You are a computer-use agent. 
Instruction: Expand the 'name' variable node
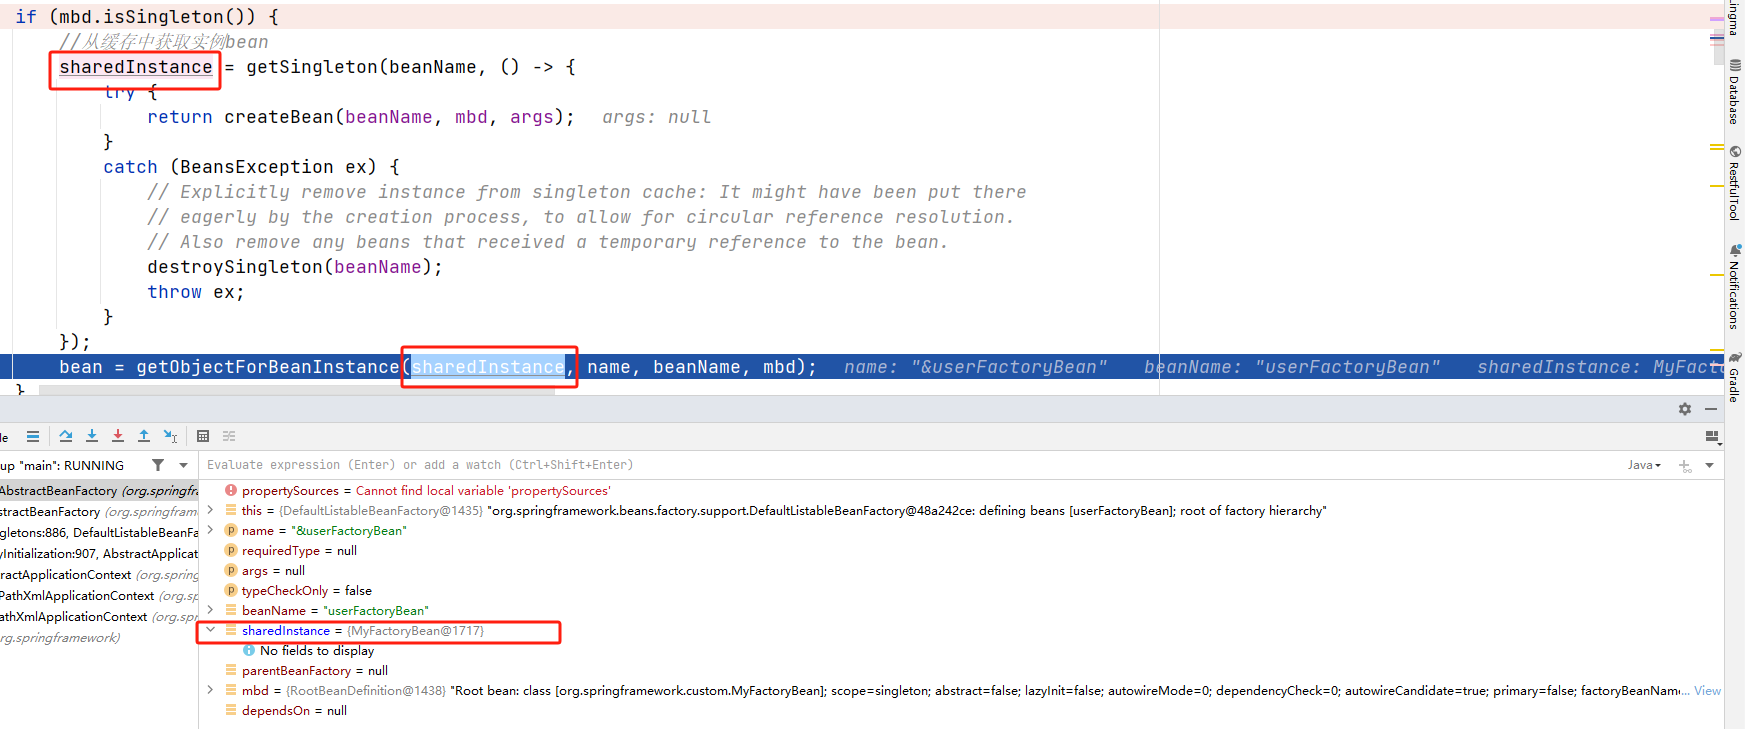210,530
